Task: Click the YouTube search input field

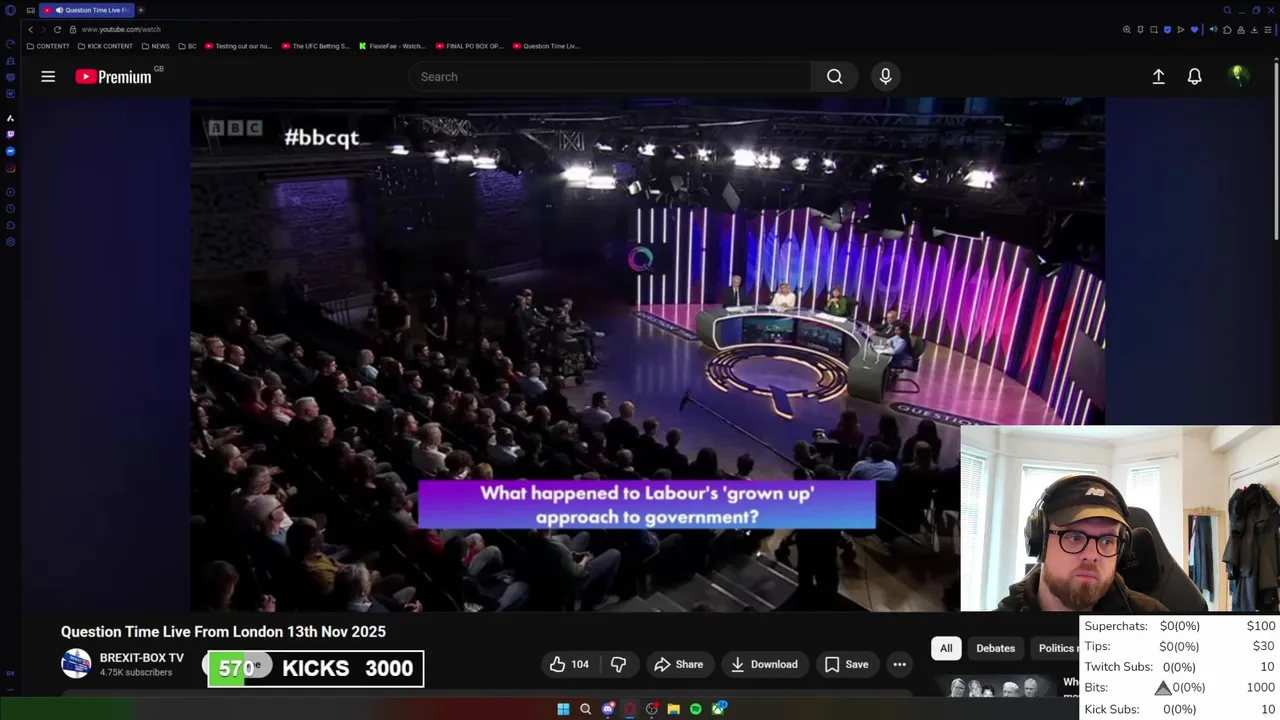Action: 610,76
